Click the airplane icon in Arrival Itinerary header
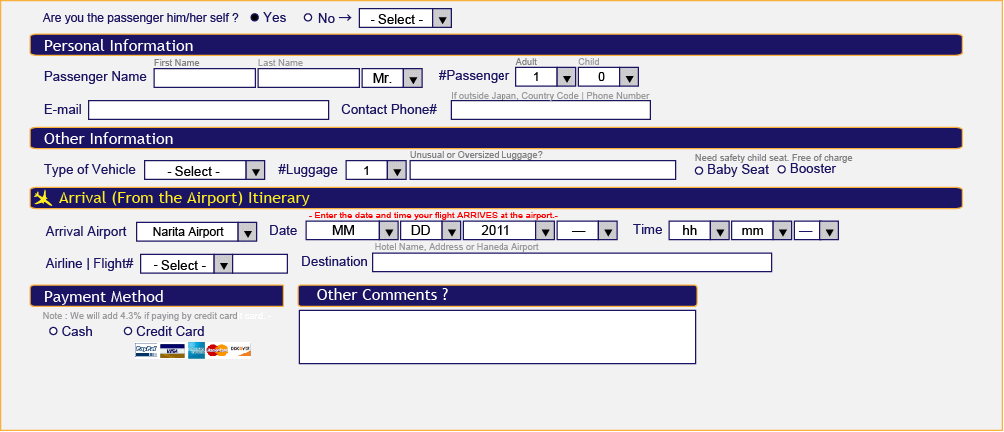This screenshot has height=432, width=1004. [x=43, y=198]
